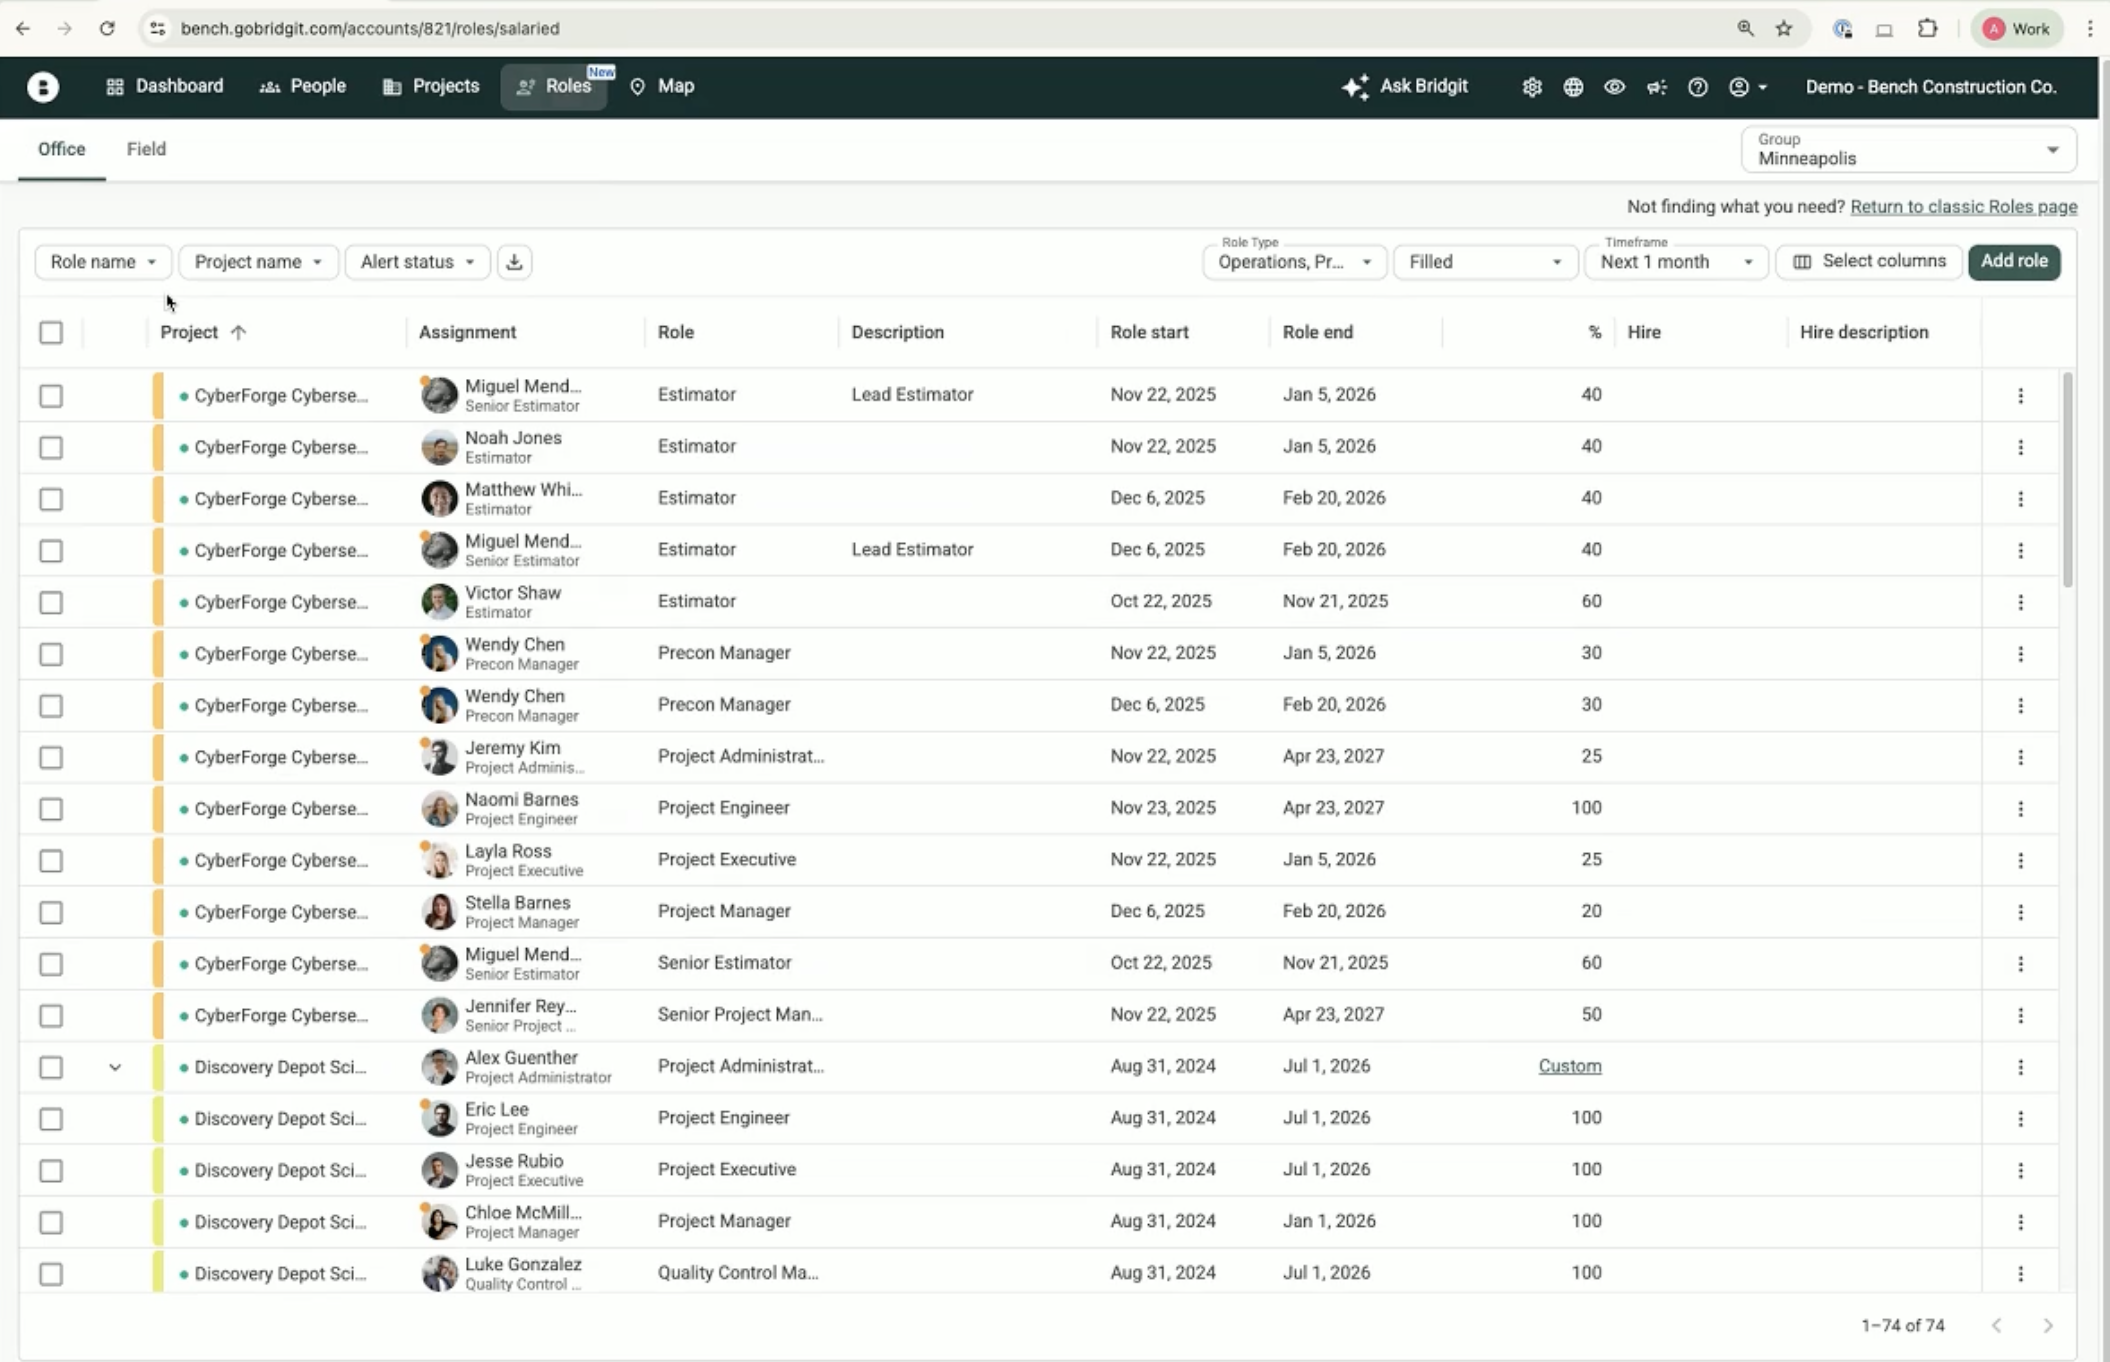Click the Add role button
The image size is (2110, 1362).
pyautogui.click(x=2014, y=261)
